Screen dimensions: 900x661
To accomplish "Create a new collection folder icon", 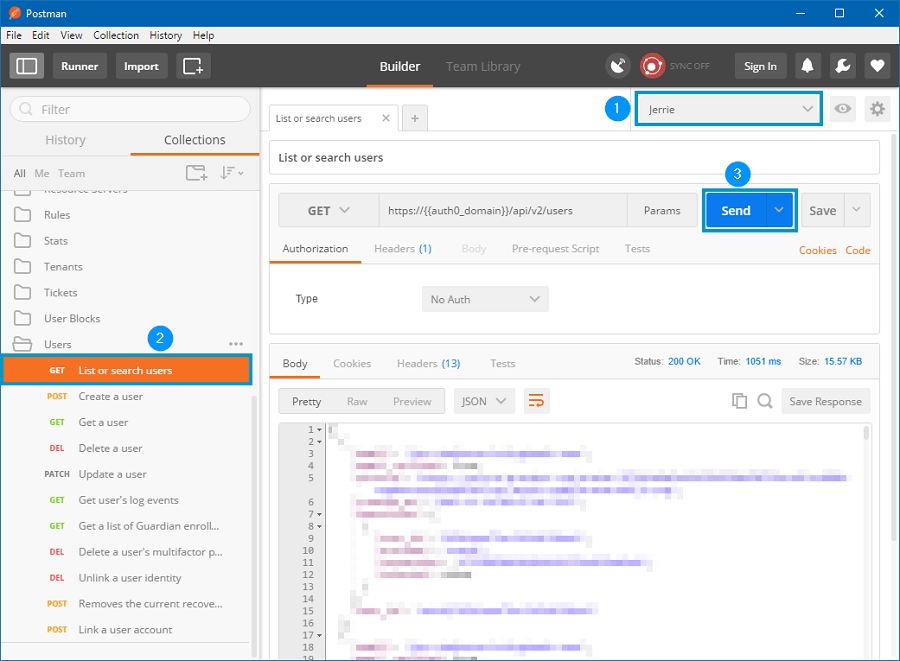I will pyautogui.click(x=196, y=173).
